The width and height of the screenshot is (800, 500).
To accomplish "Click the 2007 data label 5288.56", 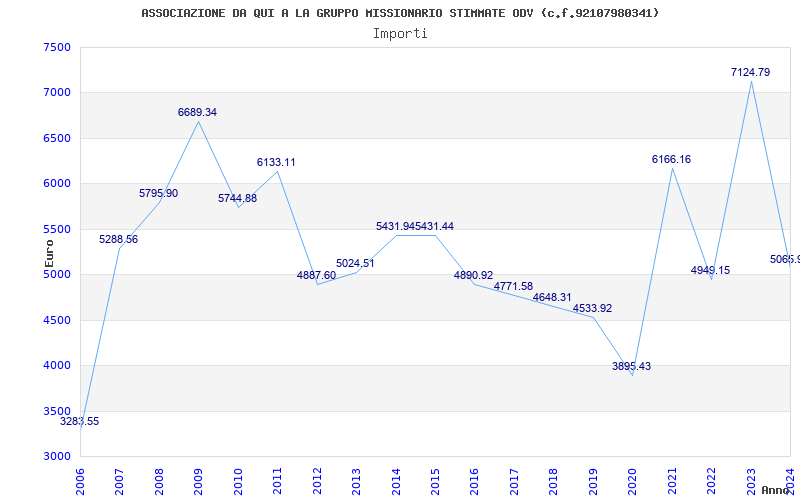I will pos(118,239).
